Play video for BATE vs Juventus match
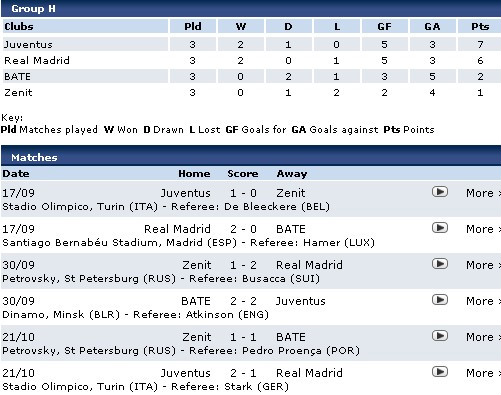This screenshot has width=501, height=395. click(440, 300)
